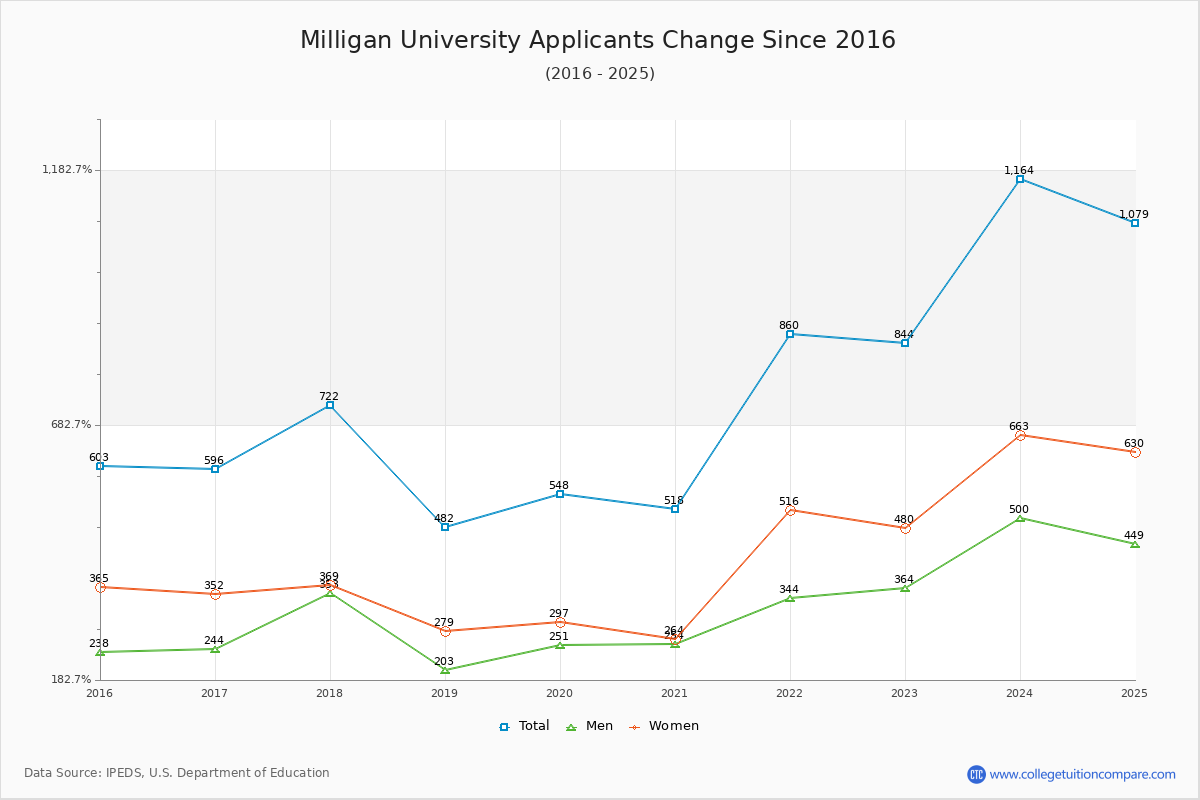The image size is (1200, 800).
Task: Click the Total 548 data point for 2020
Action: click(x=560, y=494)
